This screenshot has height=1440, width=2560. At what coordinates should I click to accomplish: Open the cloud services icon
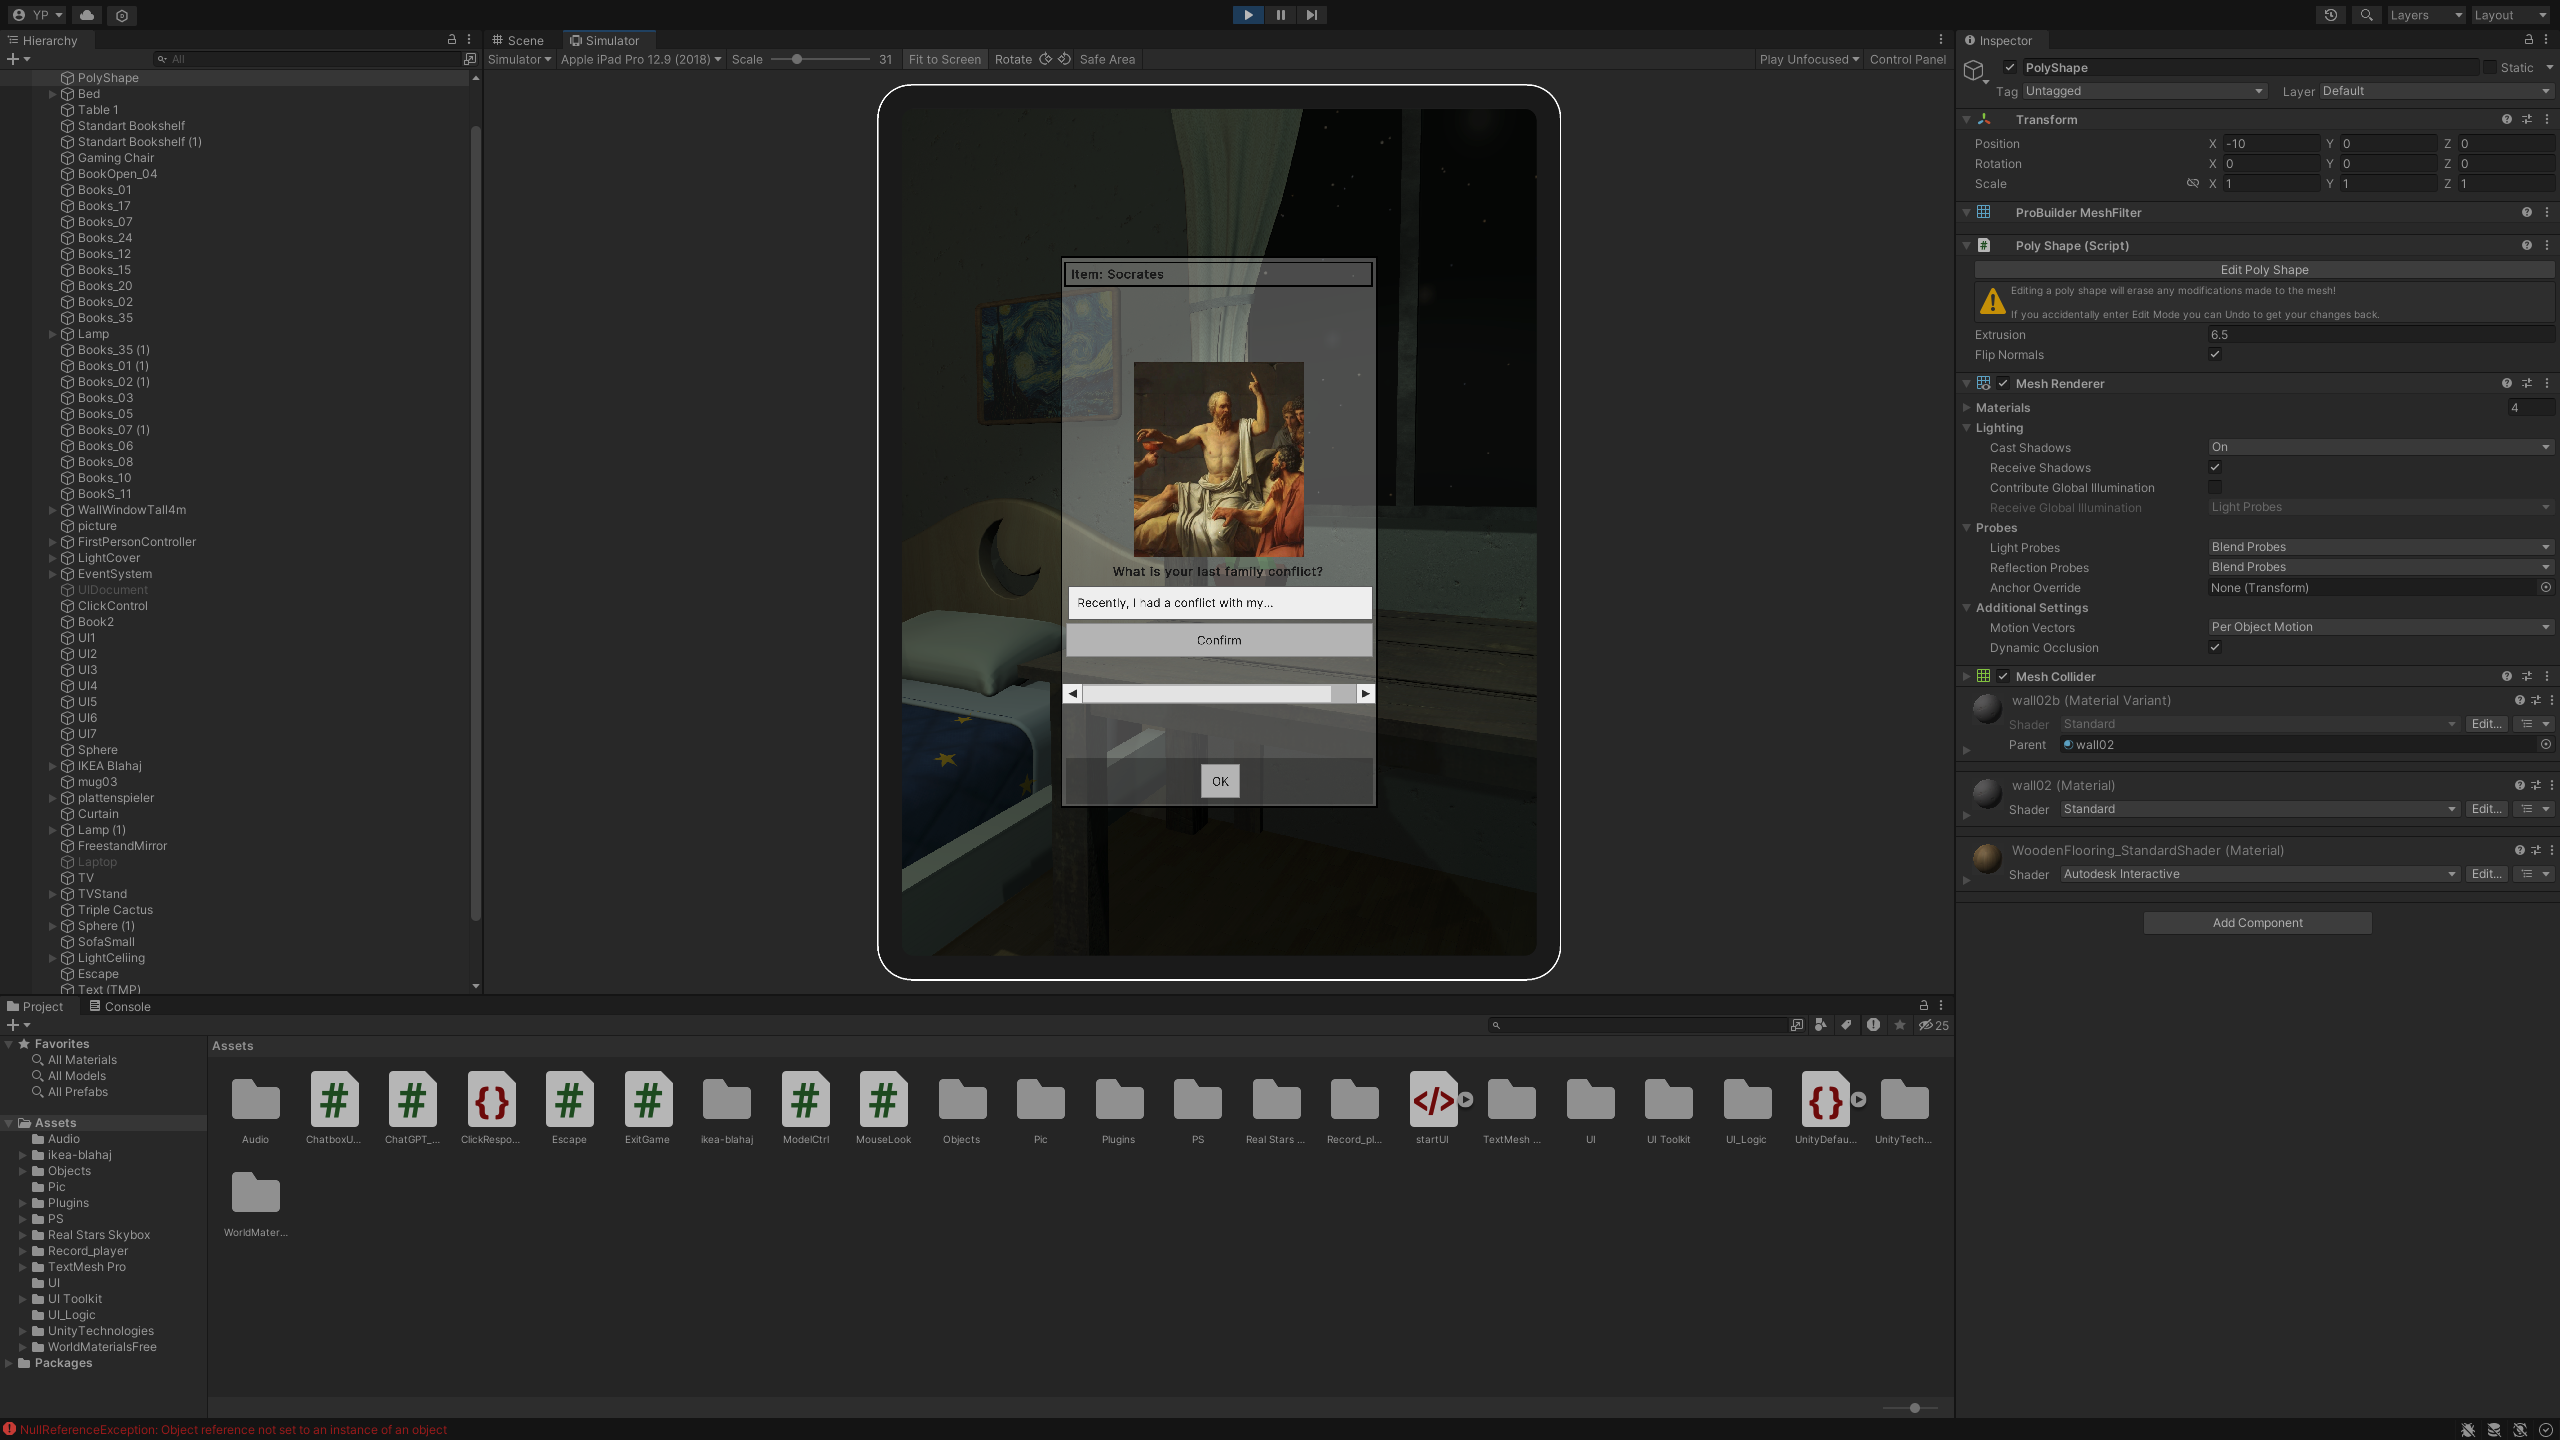point(87,15)
